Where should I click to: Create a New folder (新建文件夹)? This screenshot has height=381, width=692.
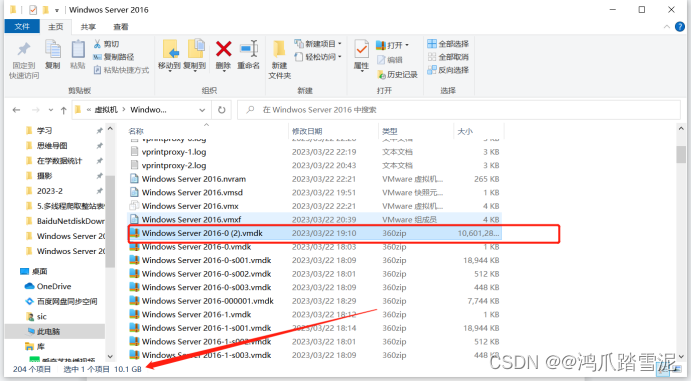(279, 60)
